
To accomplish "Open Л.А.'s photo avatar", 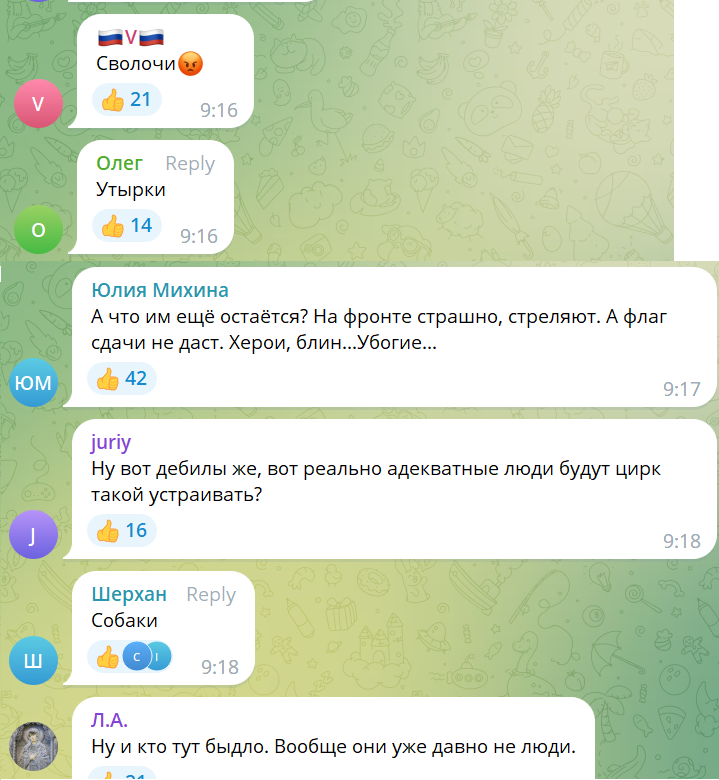I will click(33, 746).
